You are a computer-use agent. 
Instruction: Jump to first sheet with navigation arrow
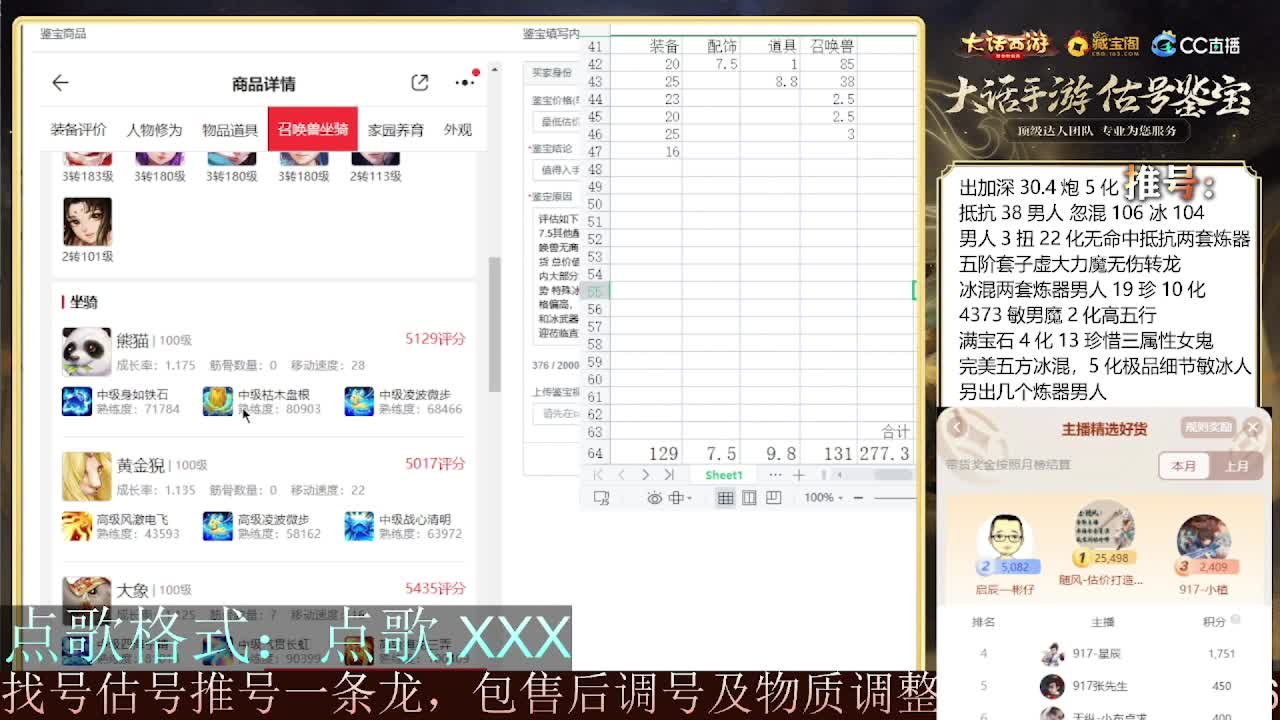pyautogui.click(x=598, y=475)
